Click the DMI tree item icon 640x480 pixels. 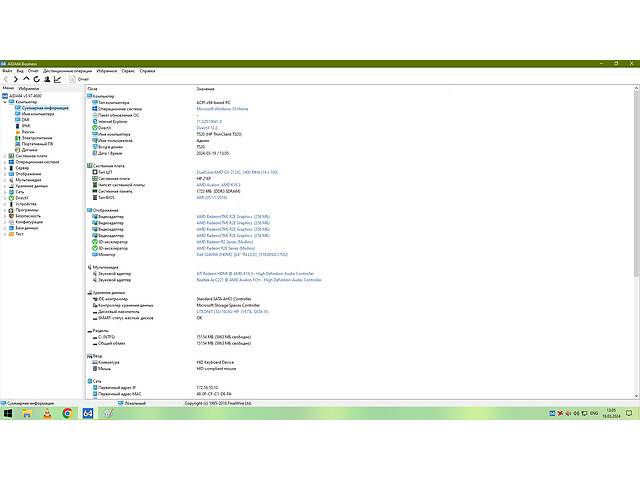(x=18, y=120)
